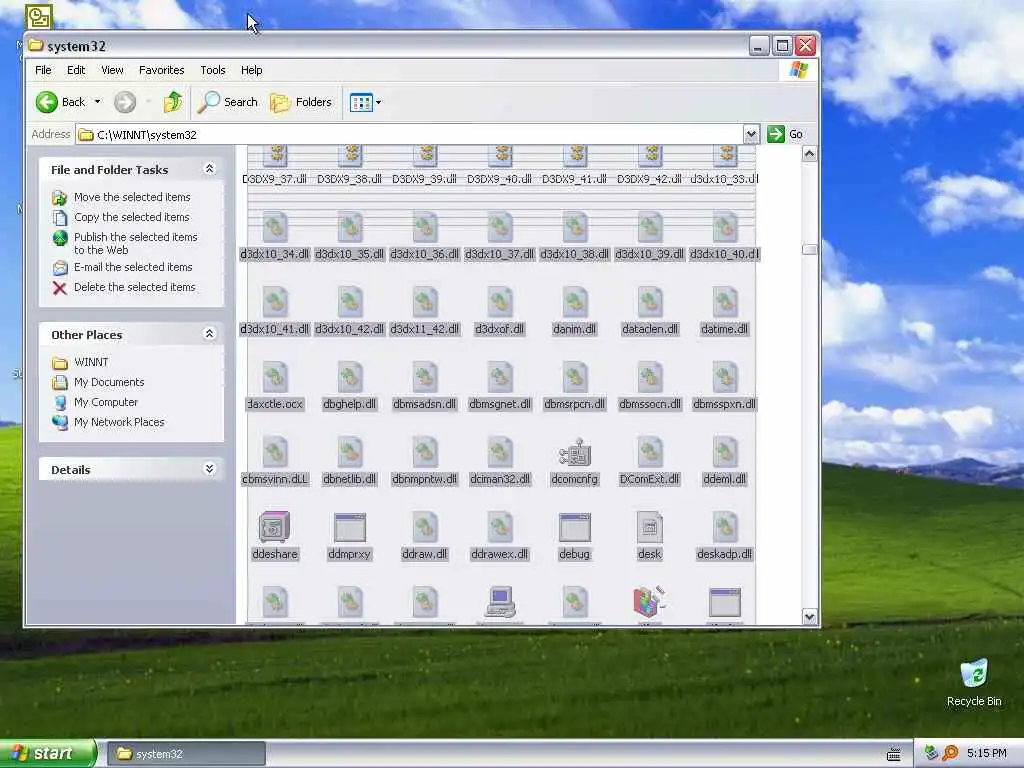The width and height of the screenshot is (1024, 768).
Task: Open My Computer from Other Places
Action: (105, 402)
